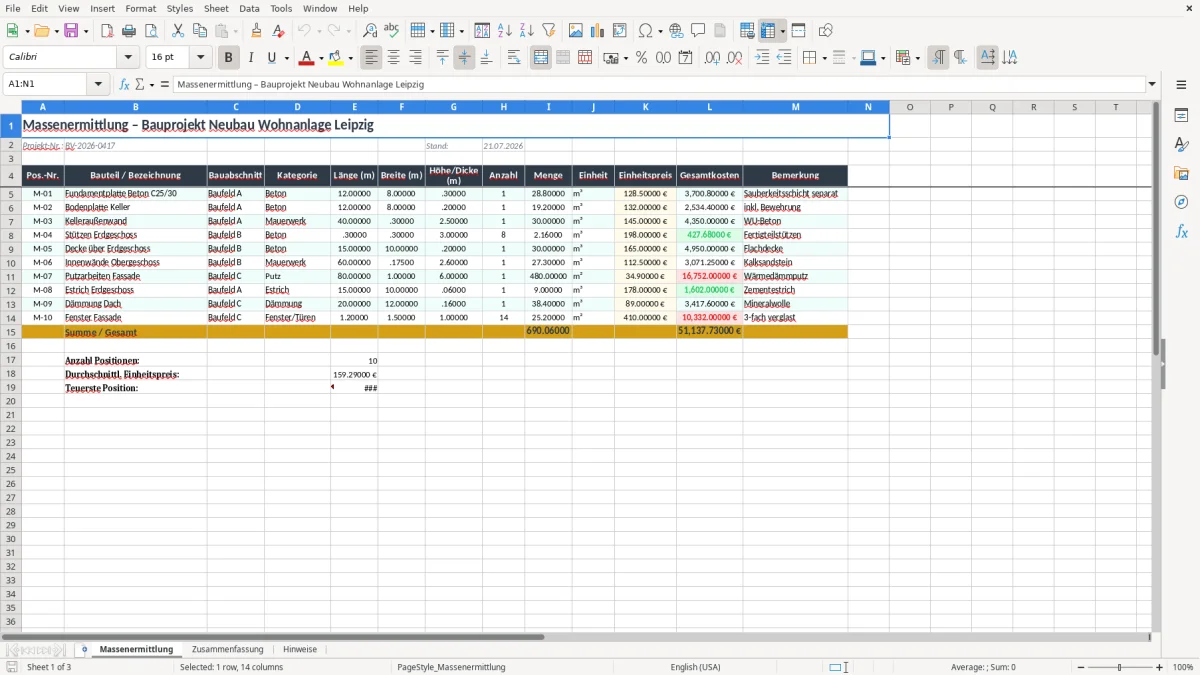The width and height of the screenshot is (1200, 675).
Task: Click the Insert Pivot Table icon
Action: pyautogui.click(x=620, y=31)
